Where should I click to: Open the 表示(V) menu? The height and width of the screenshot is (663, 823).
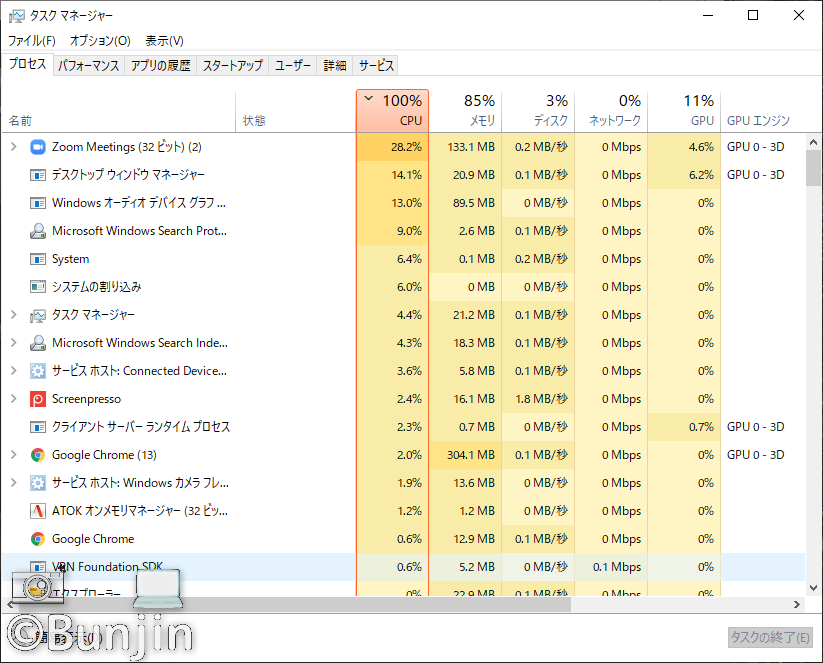[x=164, y=41]
